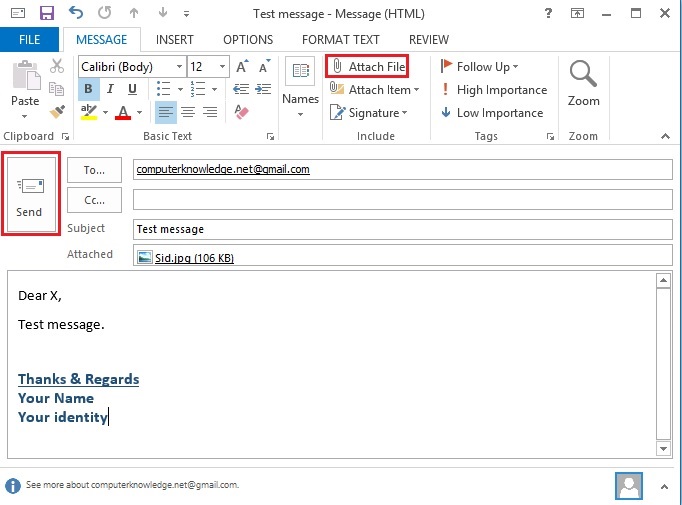Open the Follow Up flag menu
The height and width of the screenshot is (505, 682).
pos(479,67)
